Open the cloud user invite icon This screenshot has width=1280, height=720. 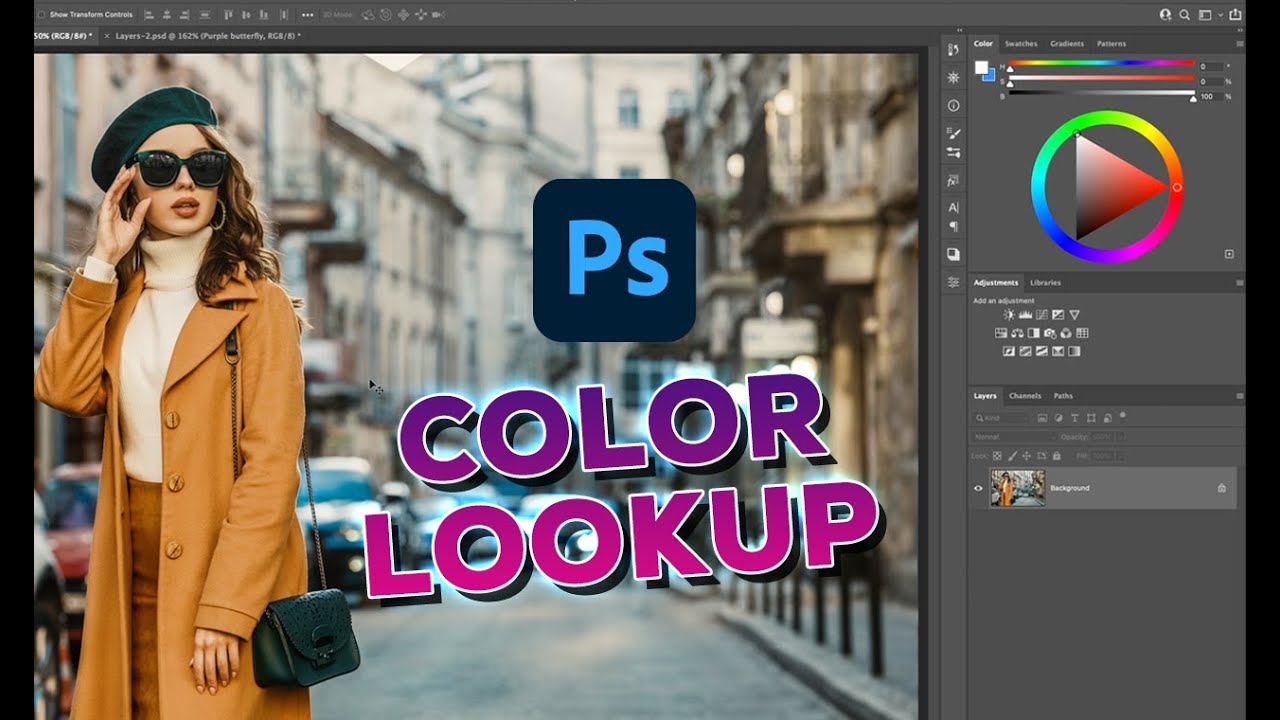[1165, 14]
